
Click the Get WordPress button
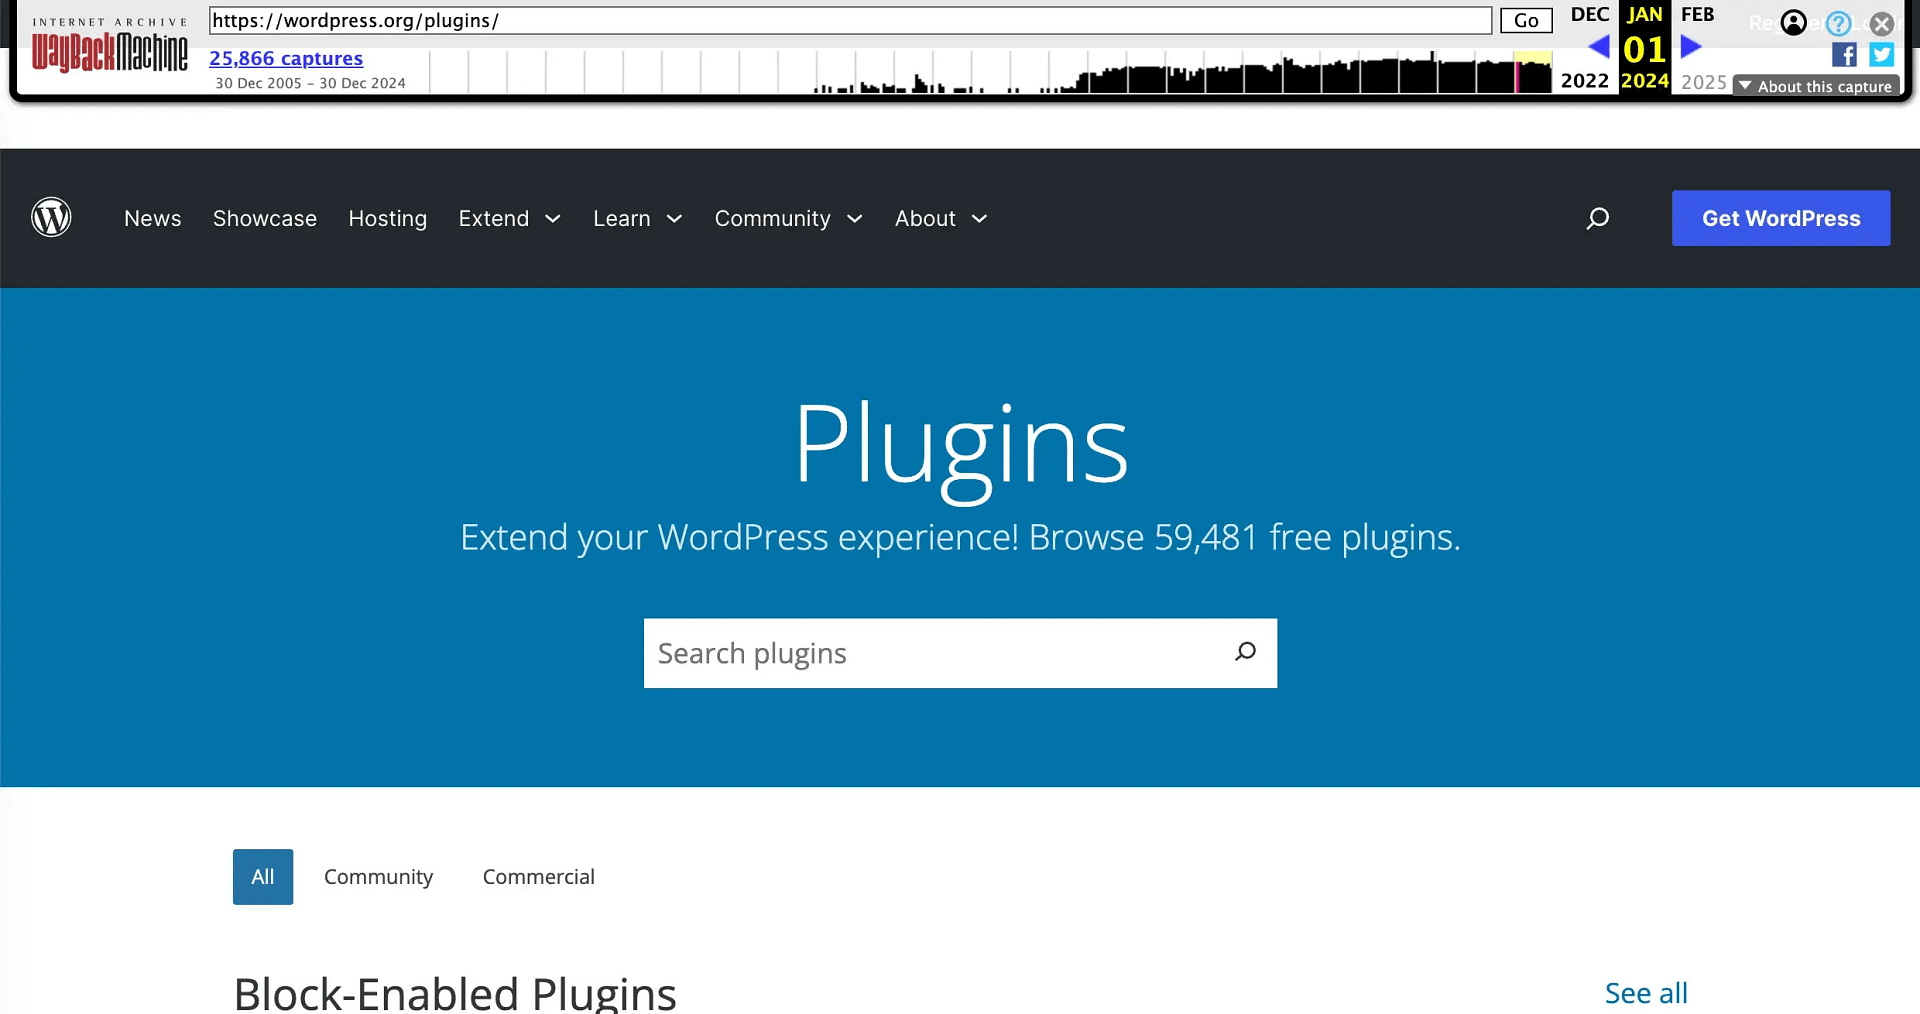(x=1781, y=218)
